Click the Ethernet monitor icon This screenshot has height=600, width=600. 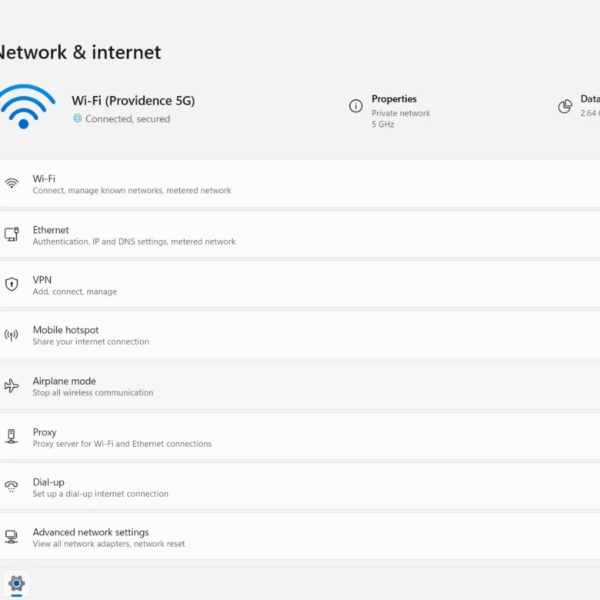12,235
